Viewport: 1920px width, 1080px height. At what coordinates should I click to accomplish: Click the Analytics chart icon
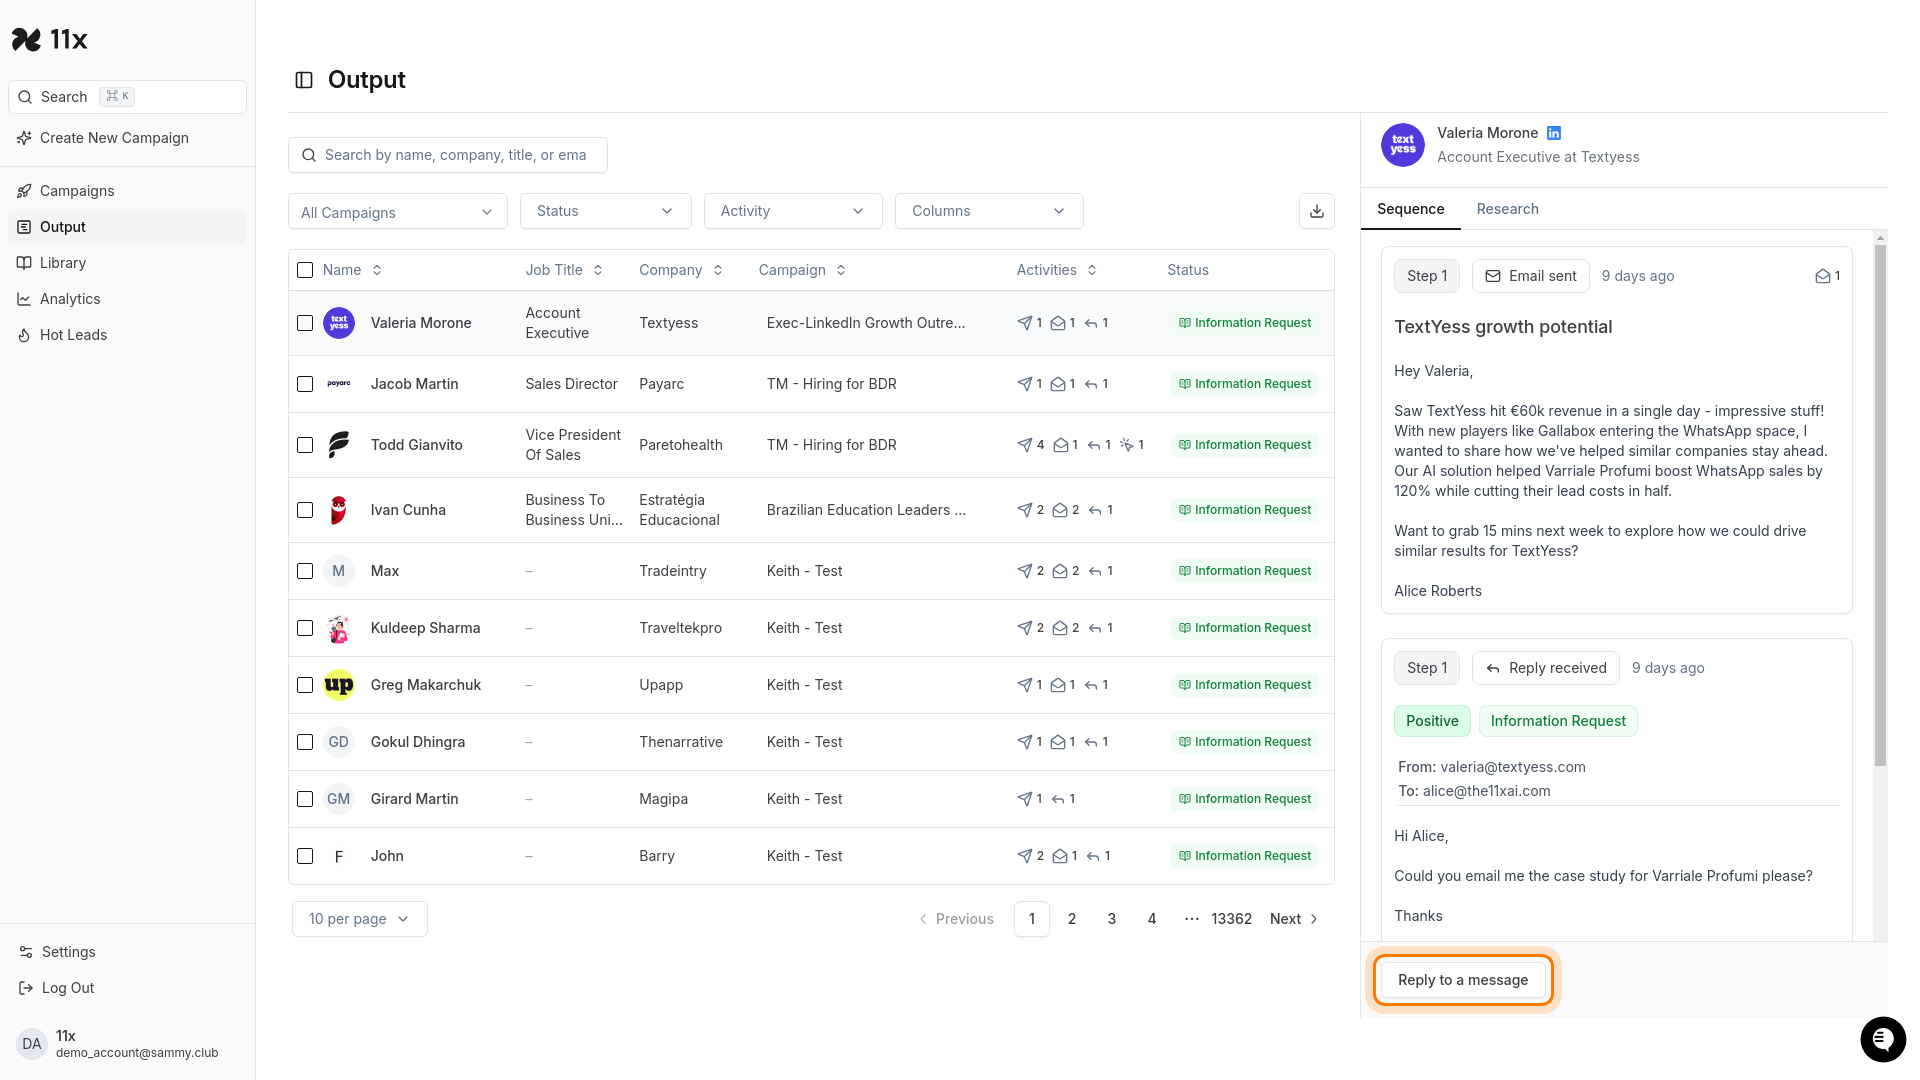click(x=24, y=299)
